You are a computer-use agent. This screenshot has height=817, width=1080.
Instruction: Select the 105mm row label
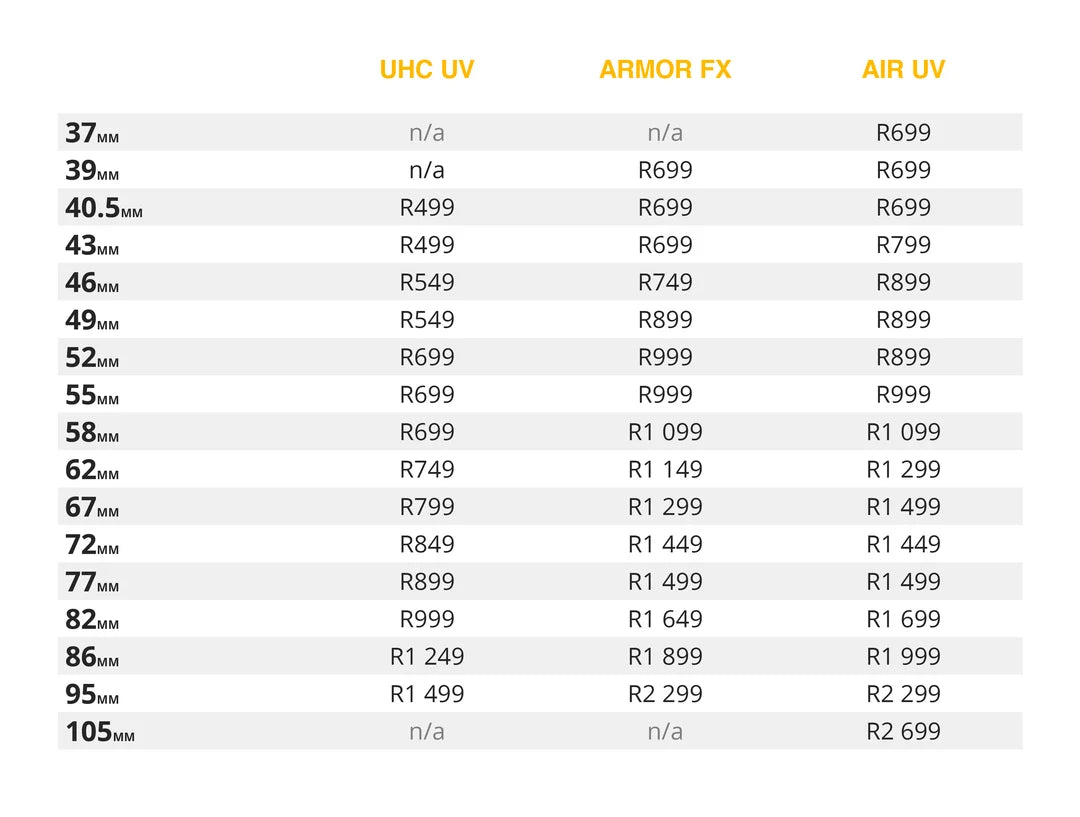(100, 732)
